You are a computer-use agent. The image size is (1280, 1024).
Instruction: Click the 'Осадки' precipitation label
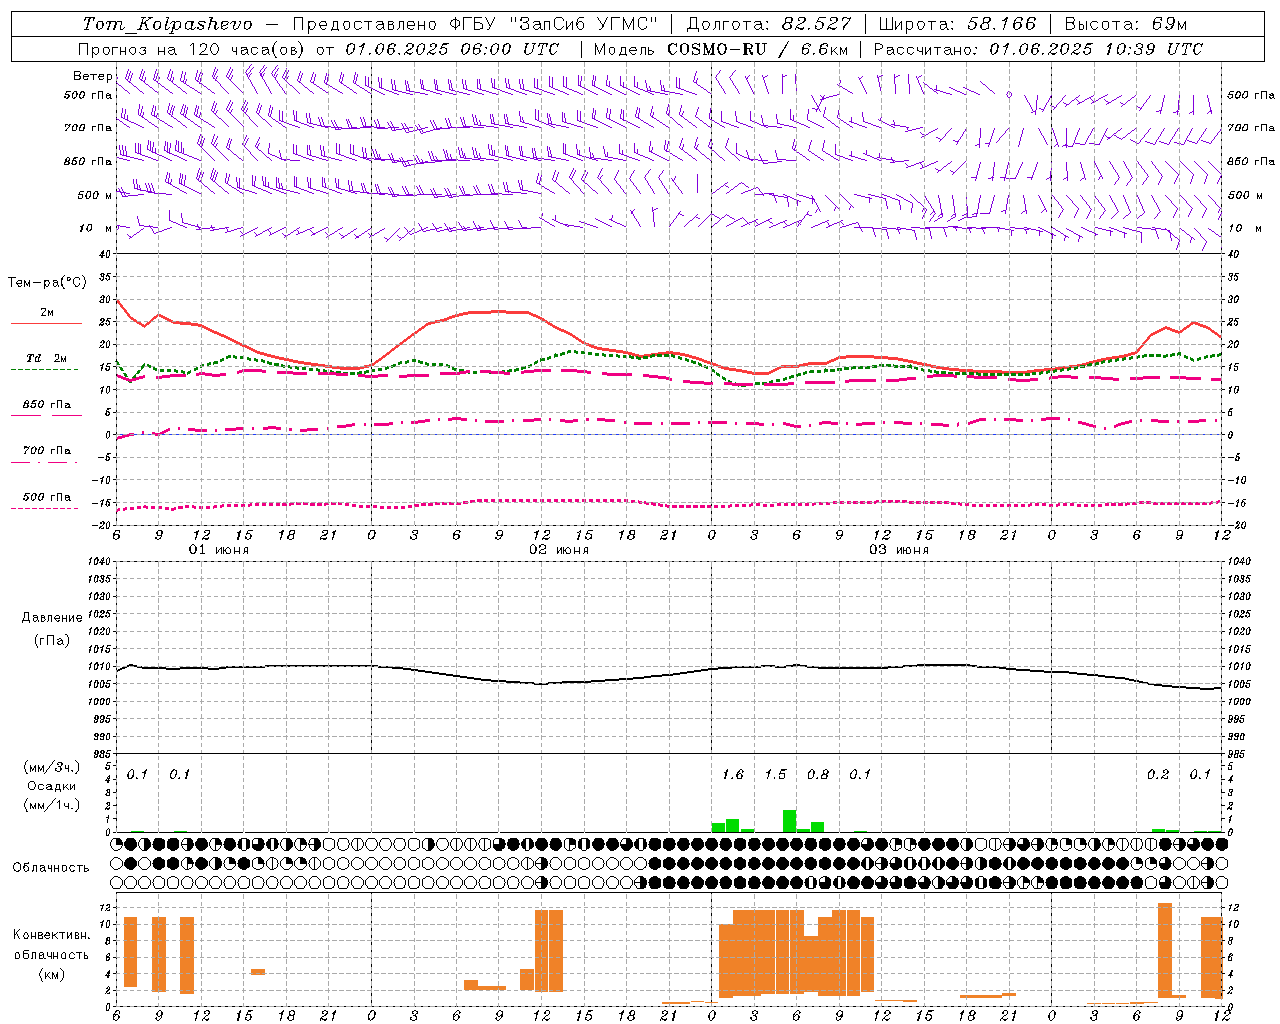coord(51,786)
